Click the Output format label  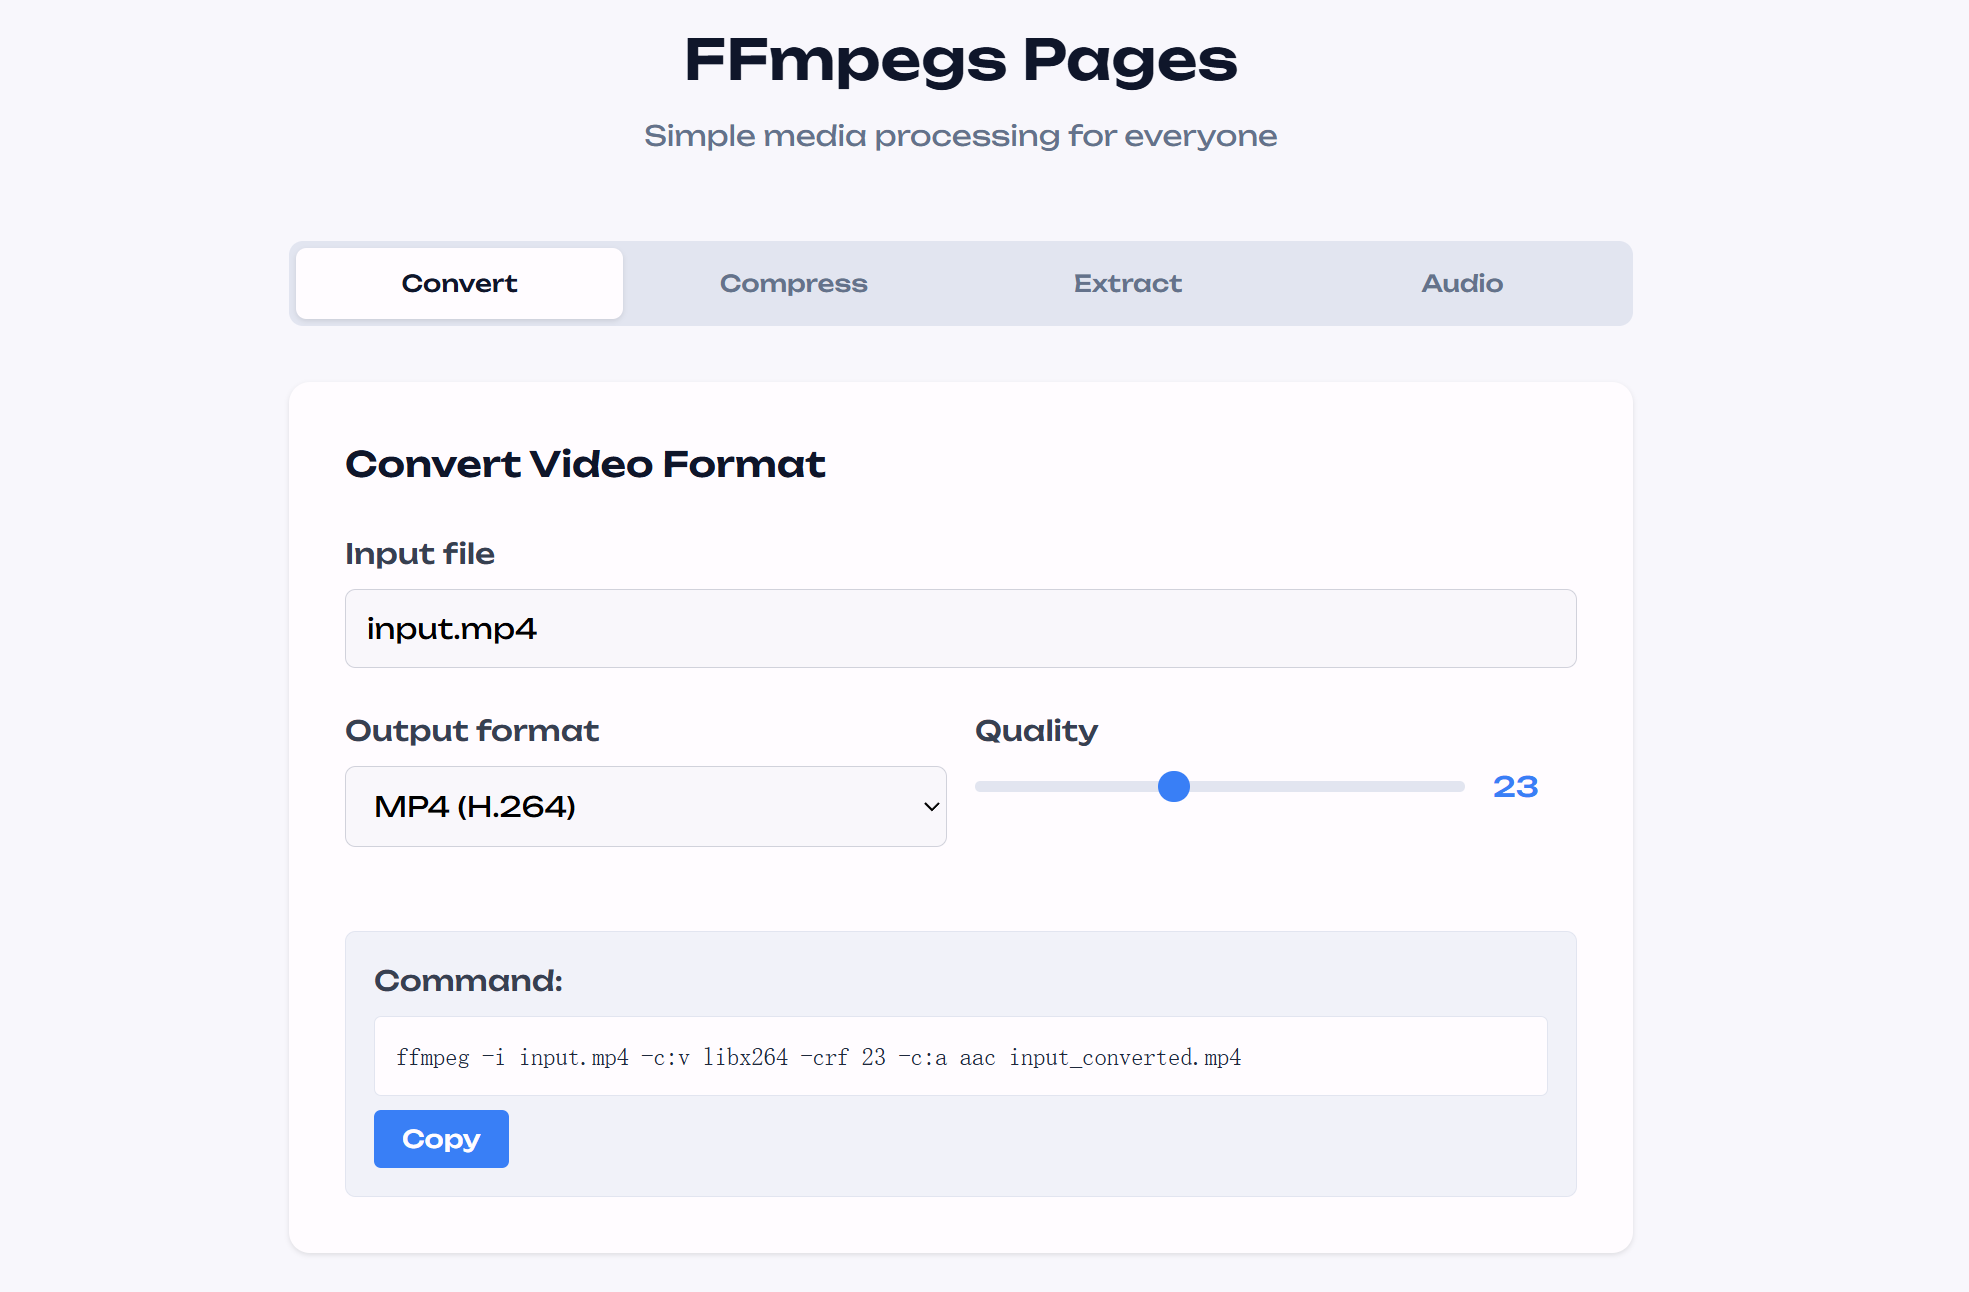472,731
